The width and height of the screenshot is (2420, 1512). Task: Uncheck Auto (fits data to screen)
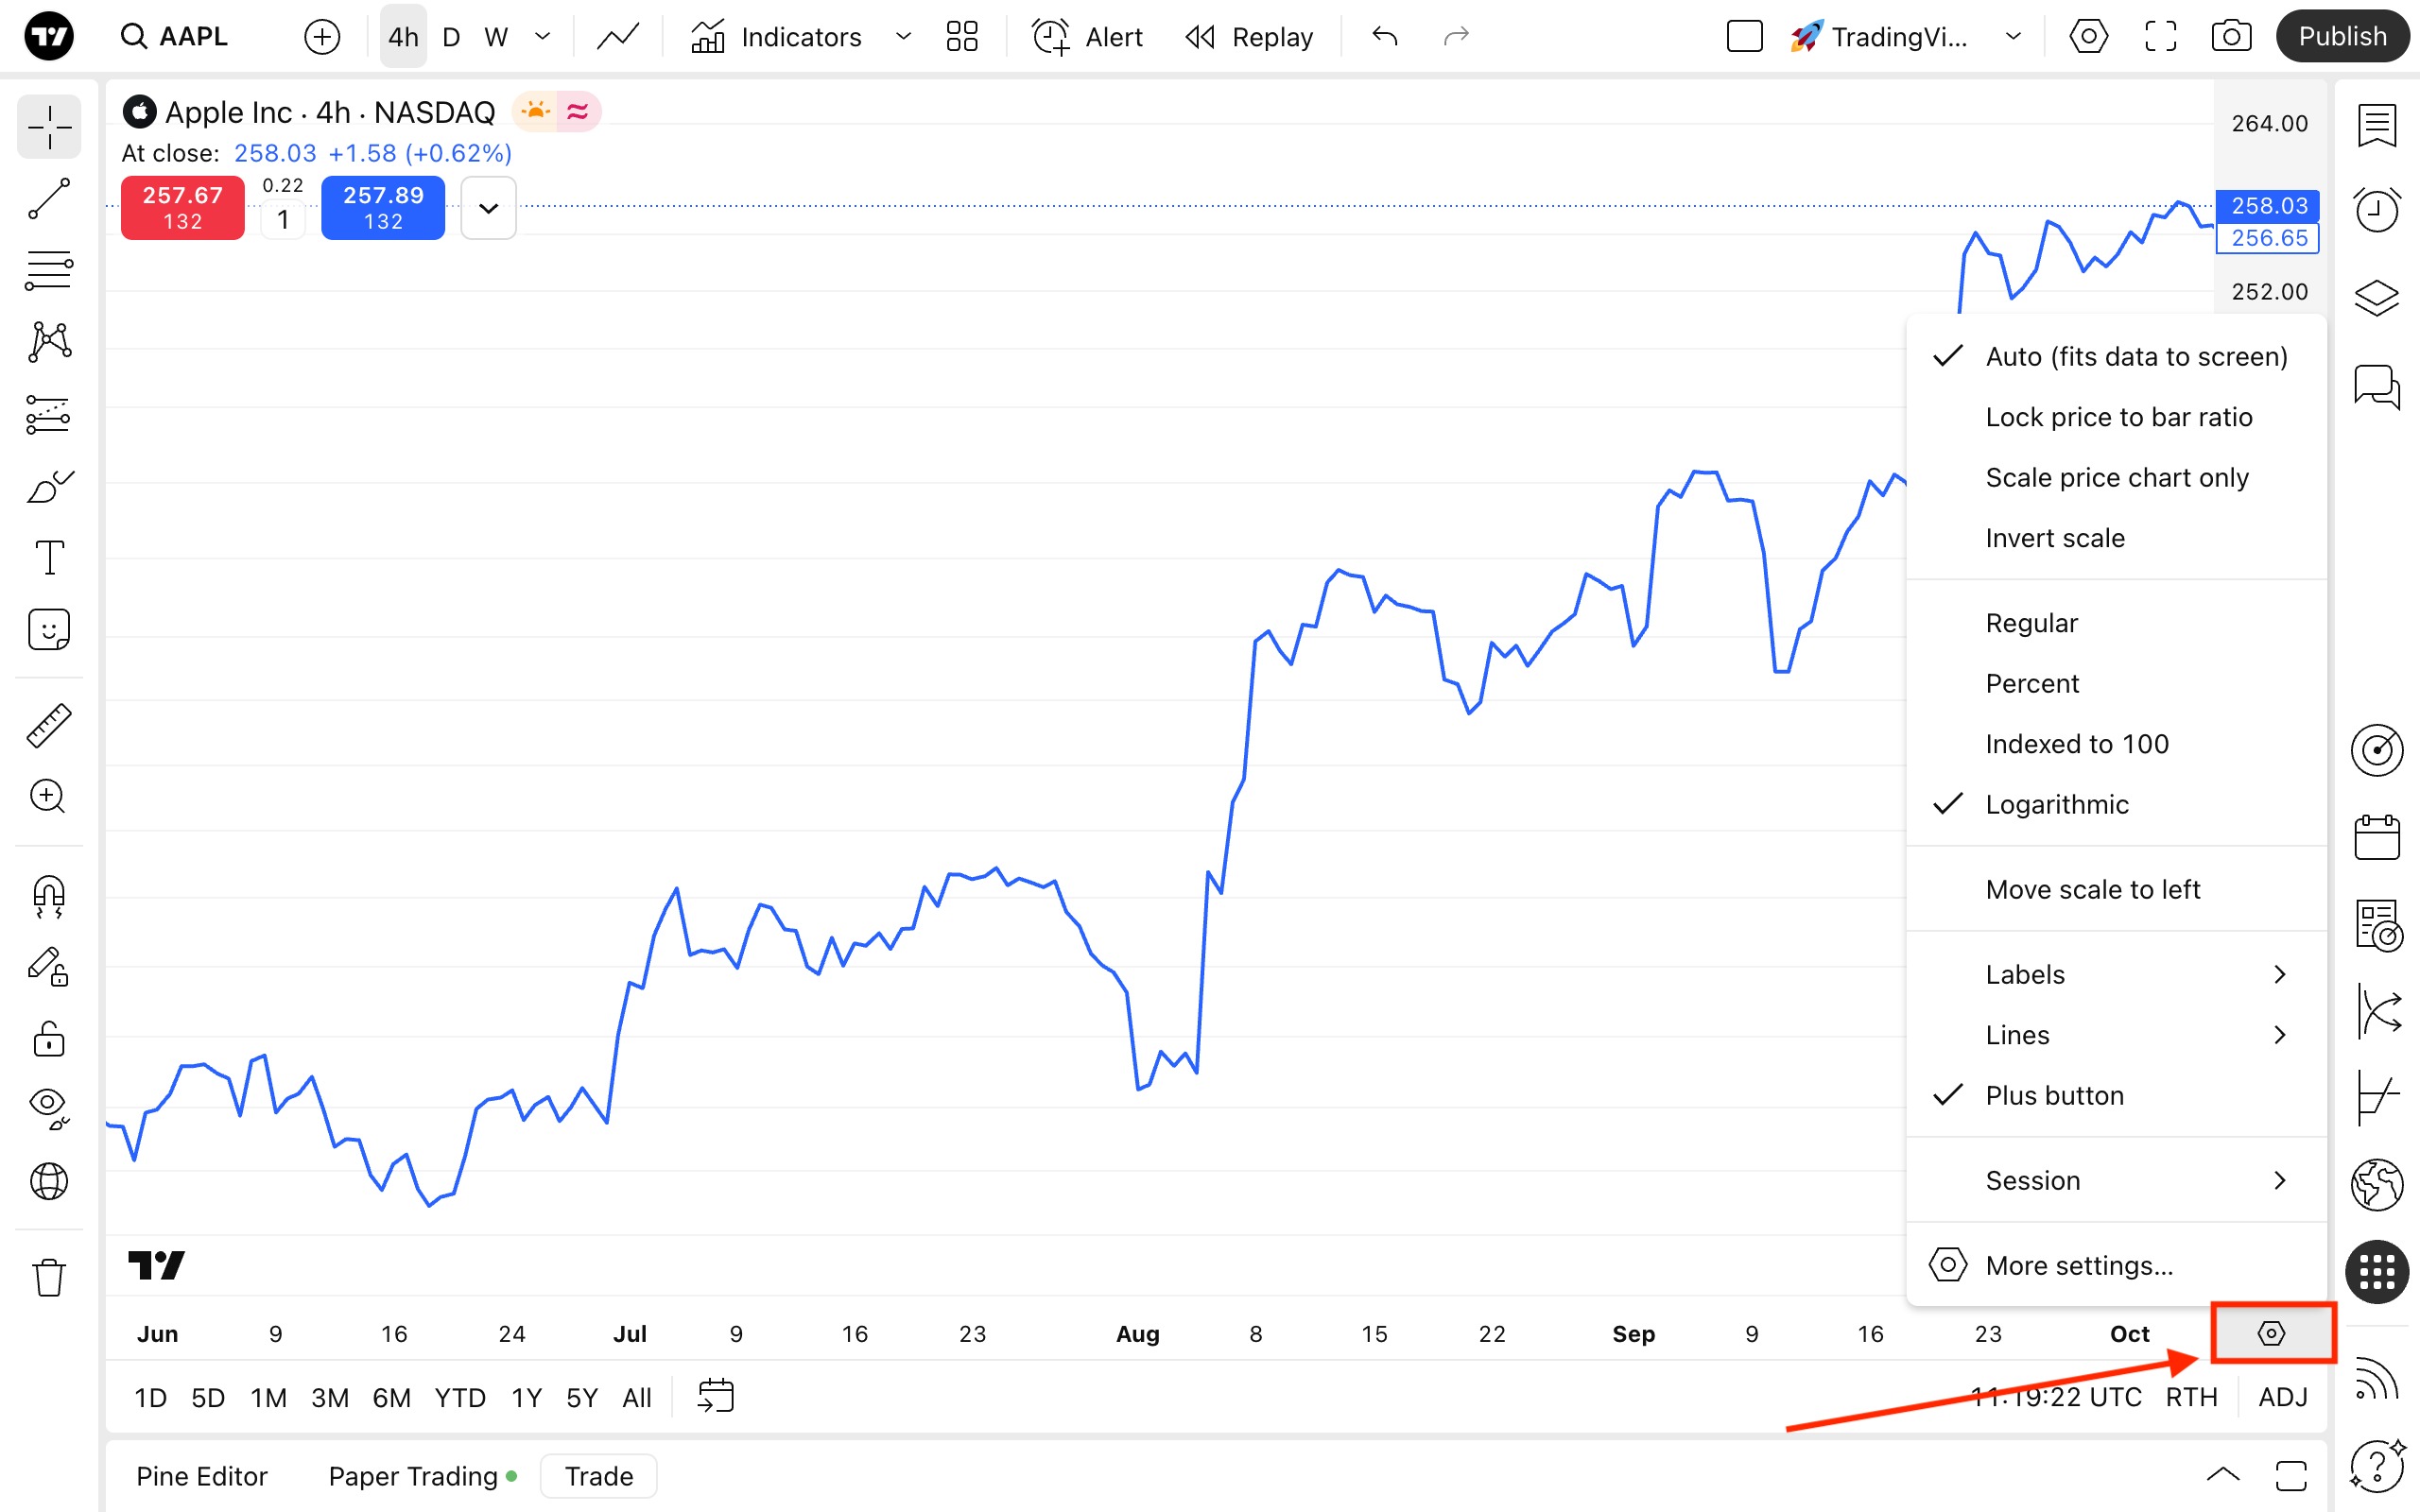tap(2135, 357)
